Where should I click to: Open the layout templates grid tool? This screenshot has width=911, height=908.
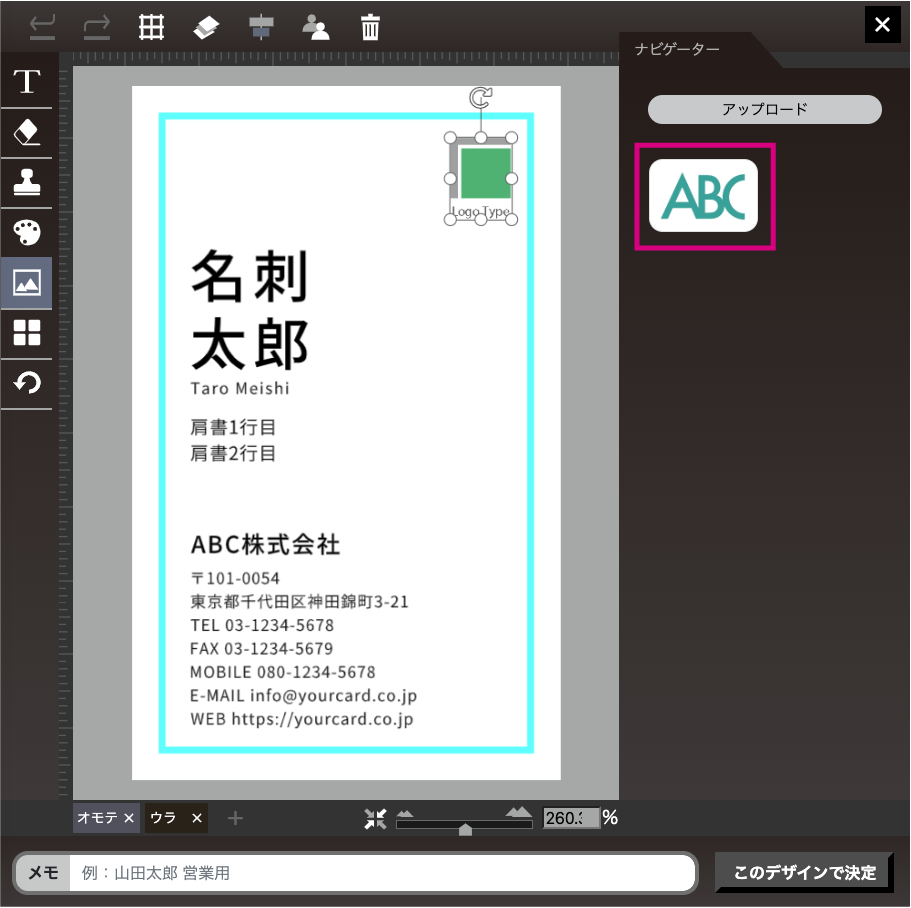[x=26, y=333]
